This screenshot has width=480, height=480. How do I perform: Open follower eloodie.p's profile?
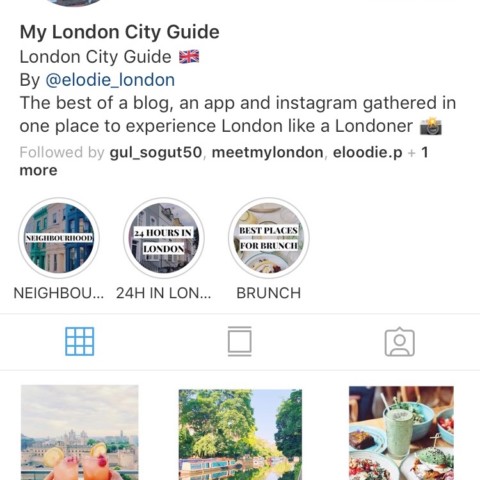tap(368, 153)
